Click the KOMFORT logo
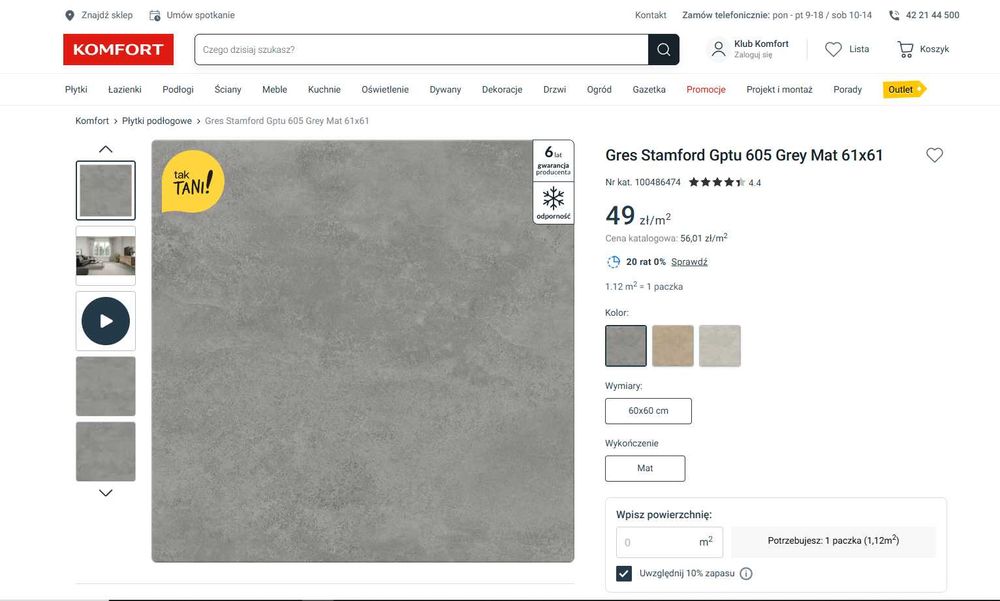This screenshot has width=1000, height=601. point(118,49)
